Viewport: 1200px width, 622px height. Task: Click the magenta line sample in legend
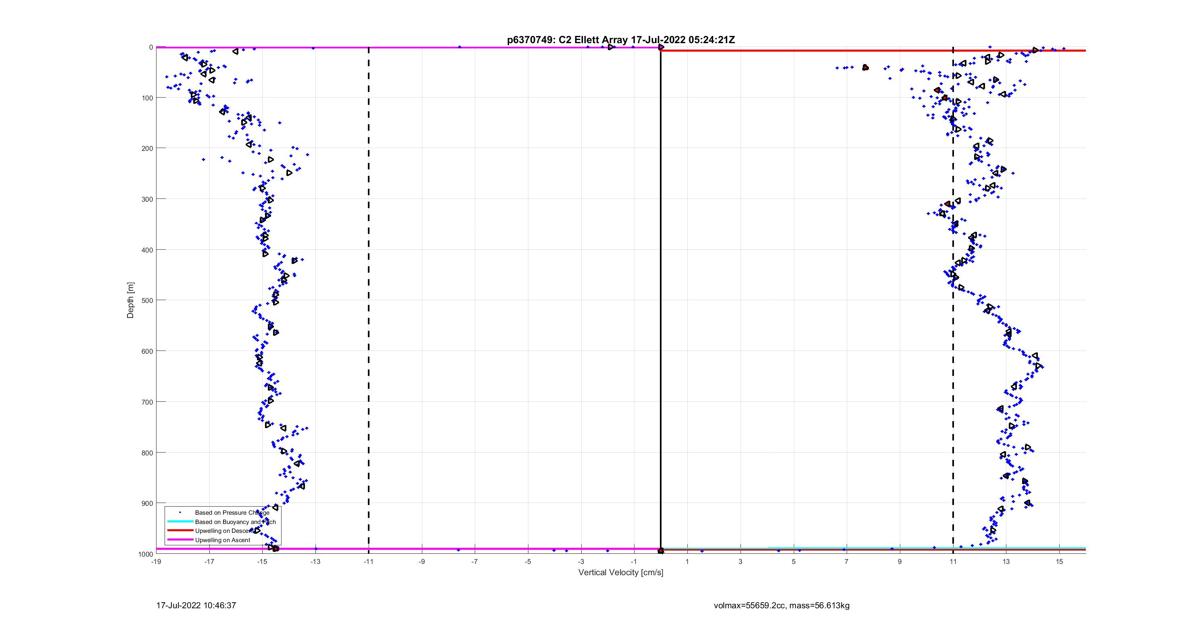180,540
